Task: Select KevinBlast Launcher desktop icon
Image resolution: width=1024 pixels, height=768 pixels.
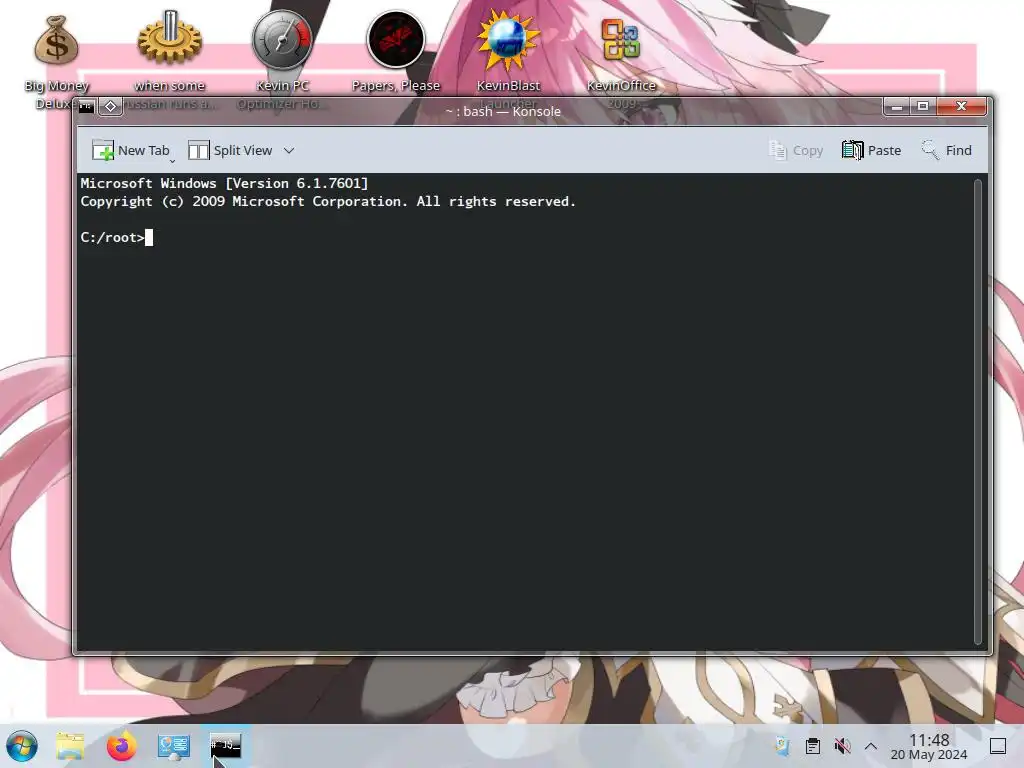Action: pos(508,59)
